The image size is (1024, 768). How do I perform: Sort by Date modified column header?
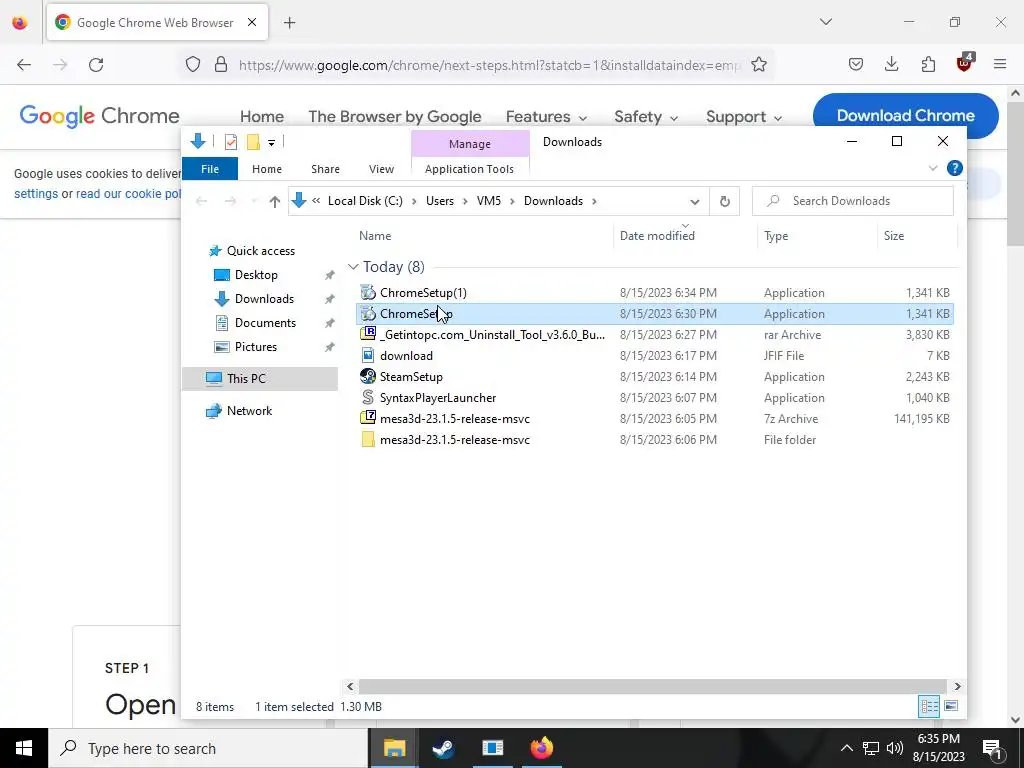tap(686, 236)
